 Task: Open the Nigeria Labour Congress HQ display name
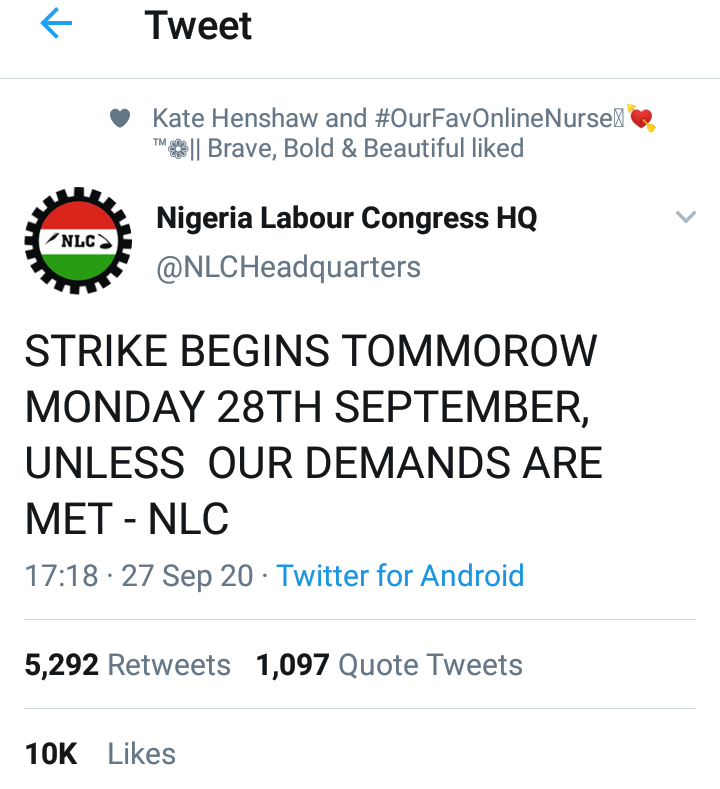pos(347,218)
